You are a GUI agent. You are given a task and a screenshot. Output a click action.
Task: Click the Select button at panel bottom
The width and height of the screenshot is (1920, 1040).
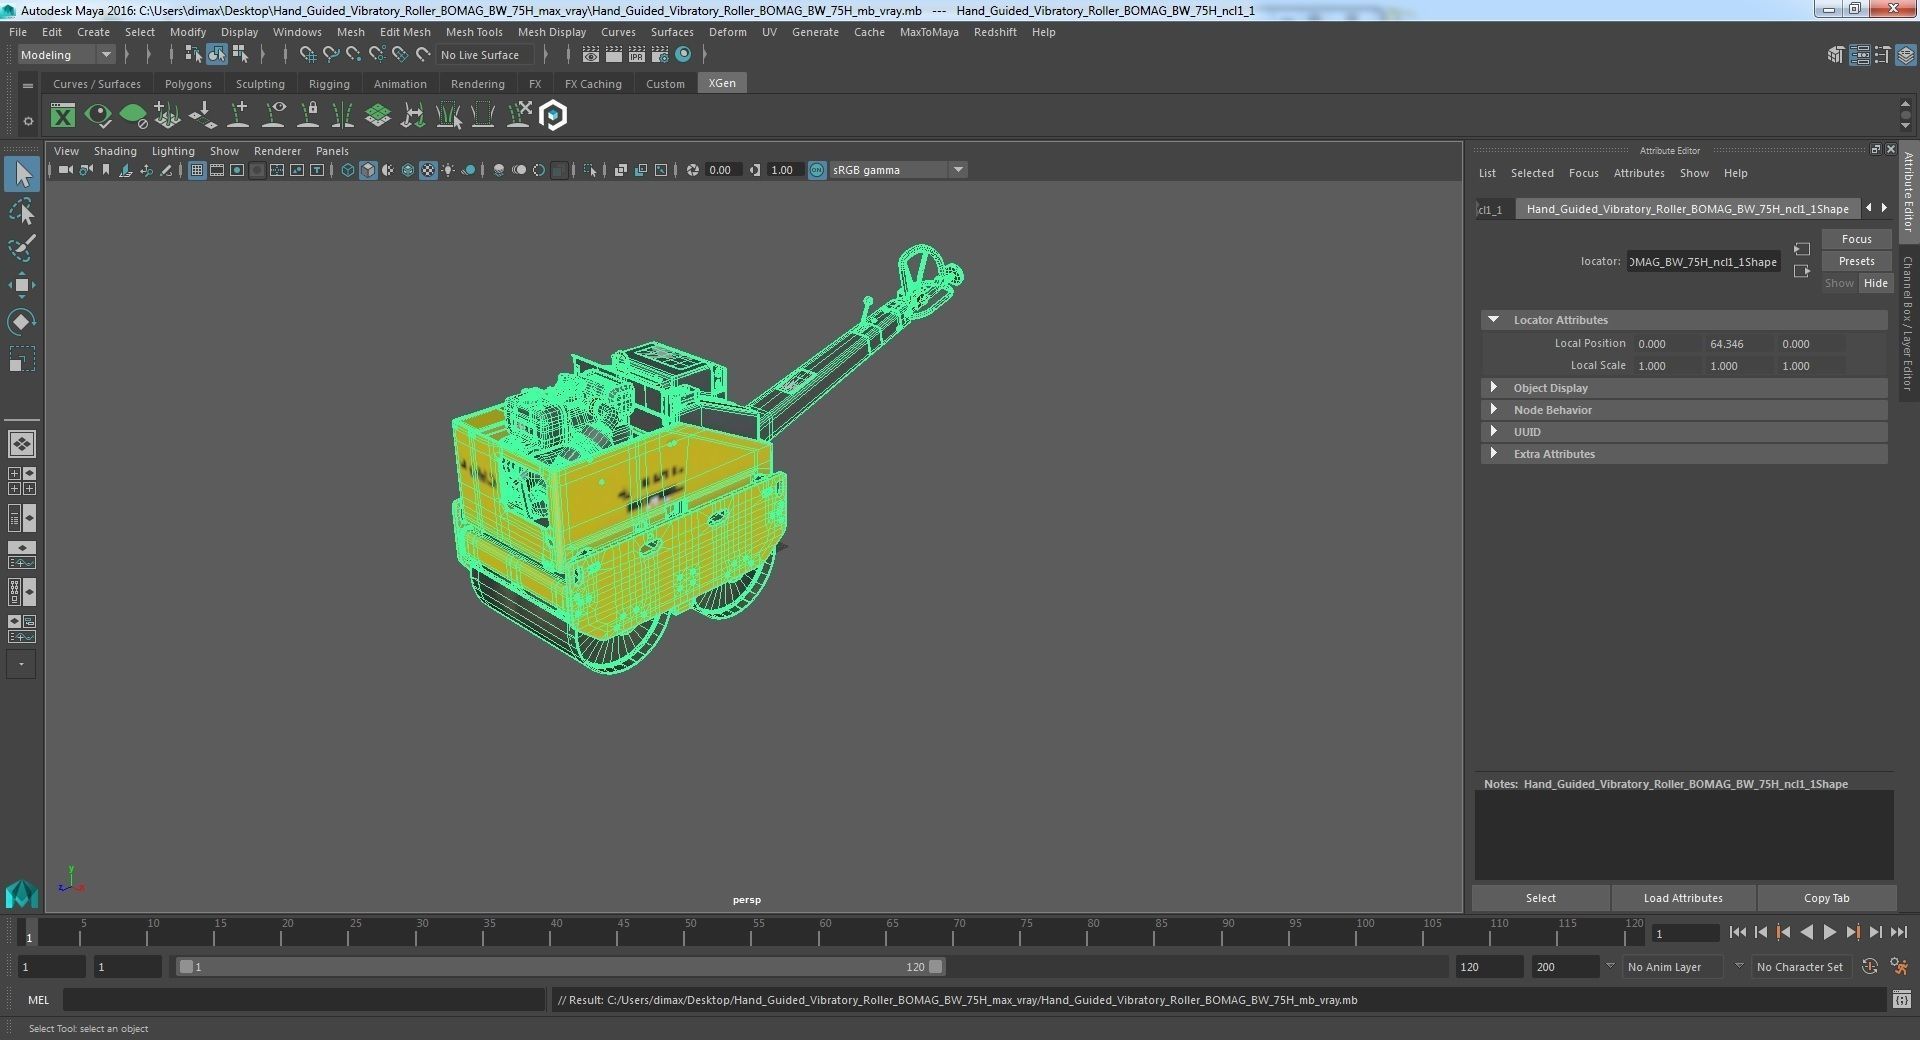point(1540,898)
